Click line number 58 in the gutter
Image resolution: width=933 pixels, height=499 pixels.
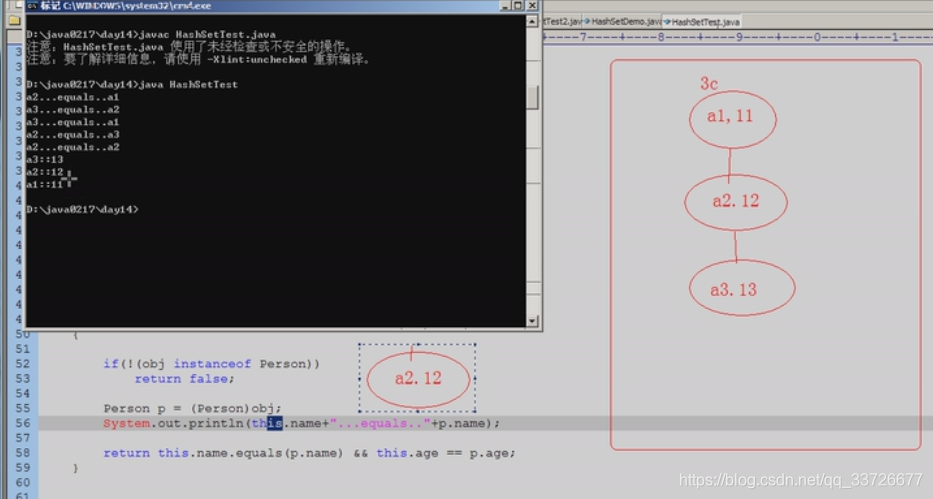[x=23, y=453]
